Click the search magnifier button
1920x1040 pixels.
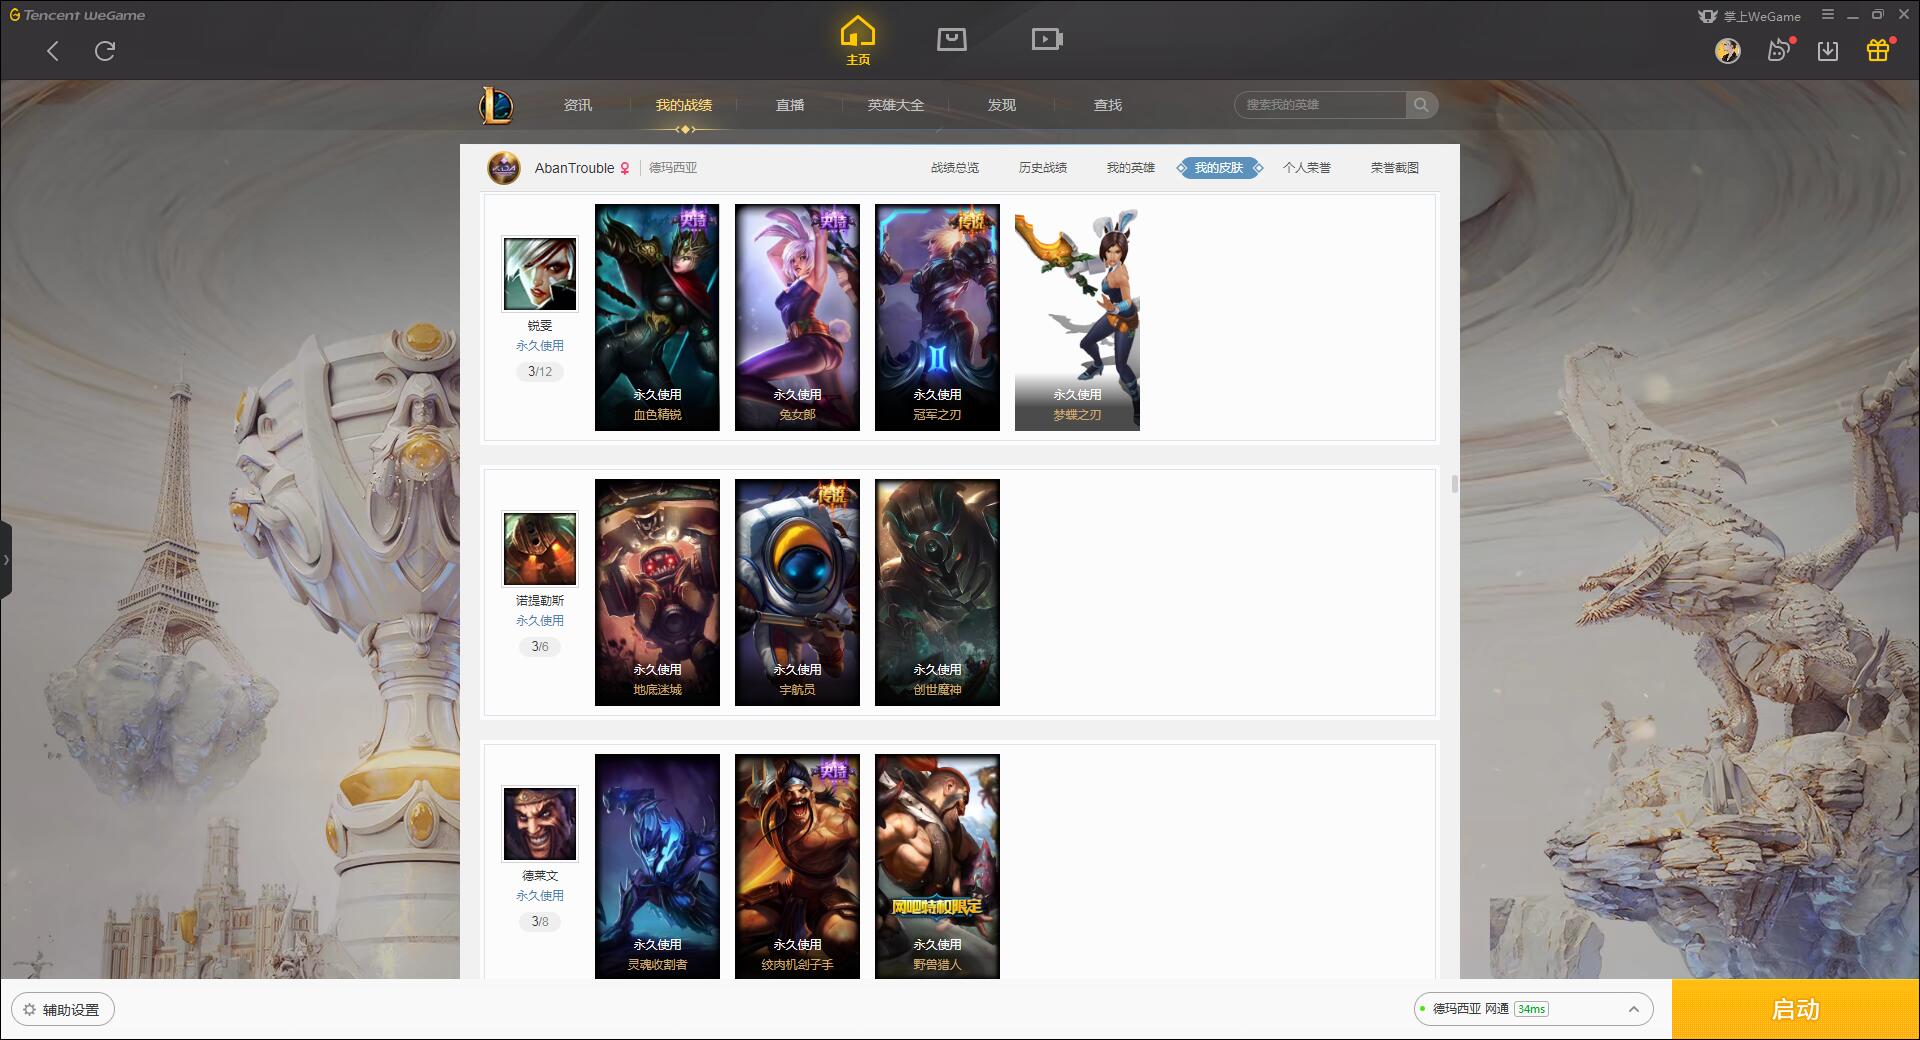[1421, 105]
